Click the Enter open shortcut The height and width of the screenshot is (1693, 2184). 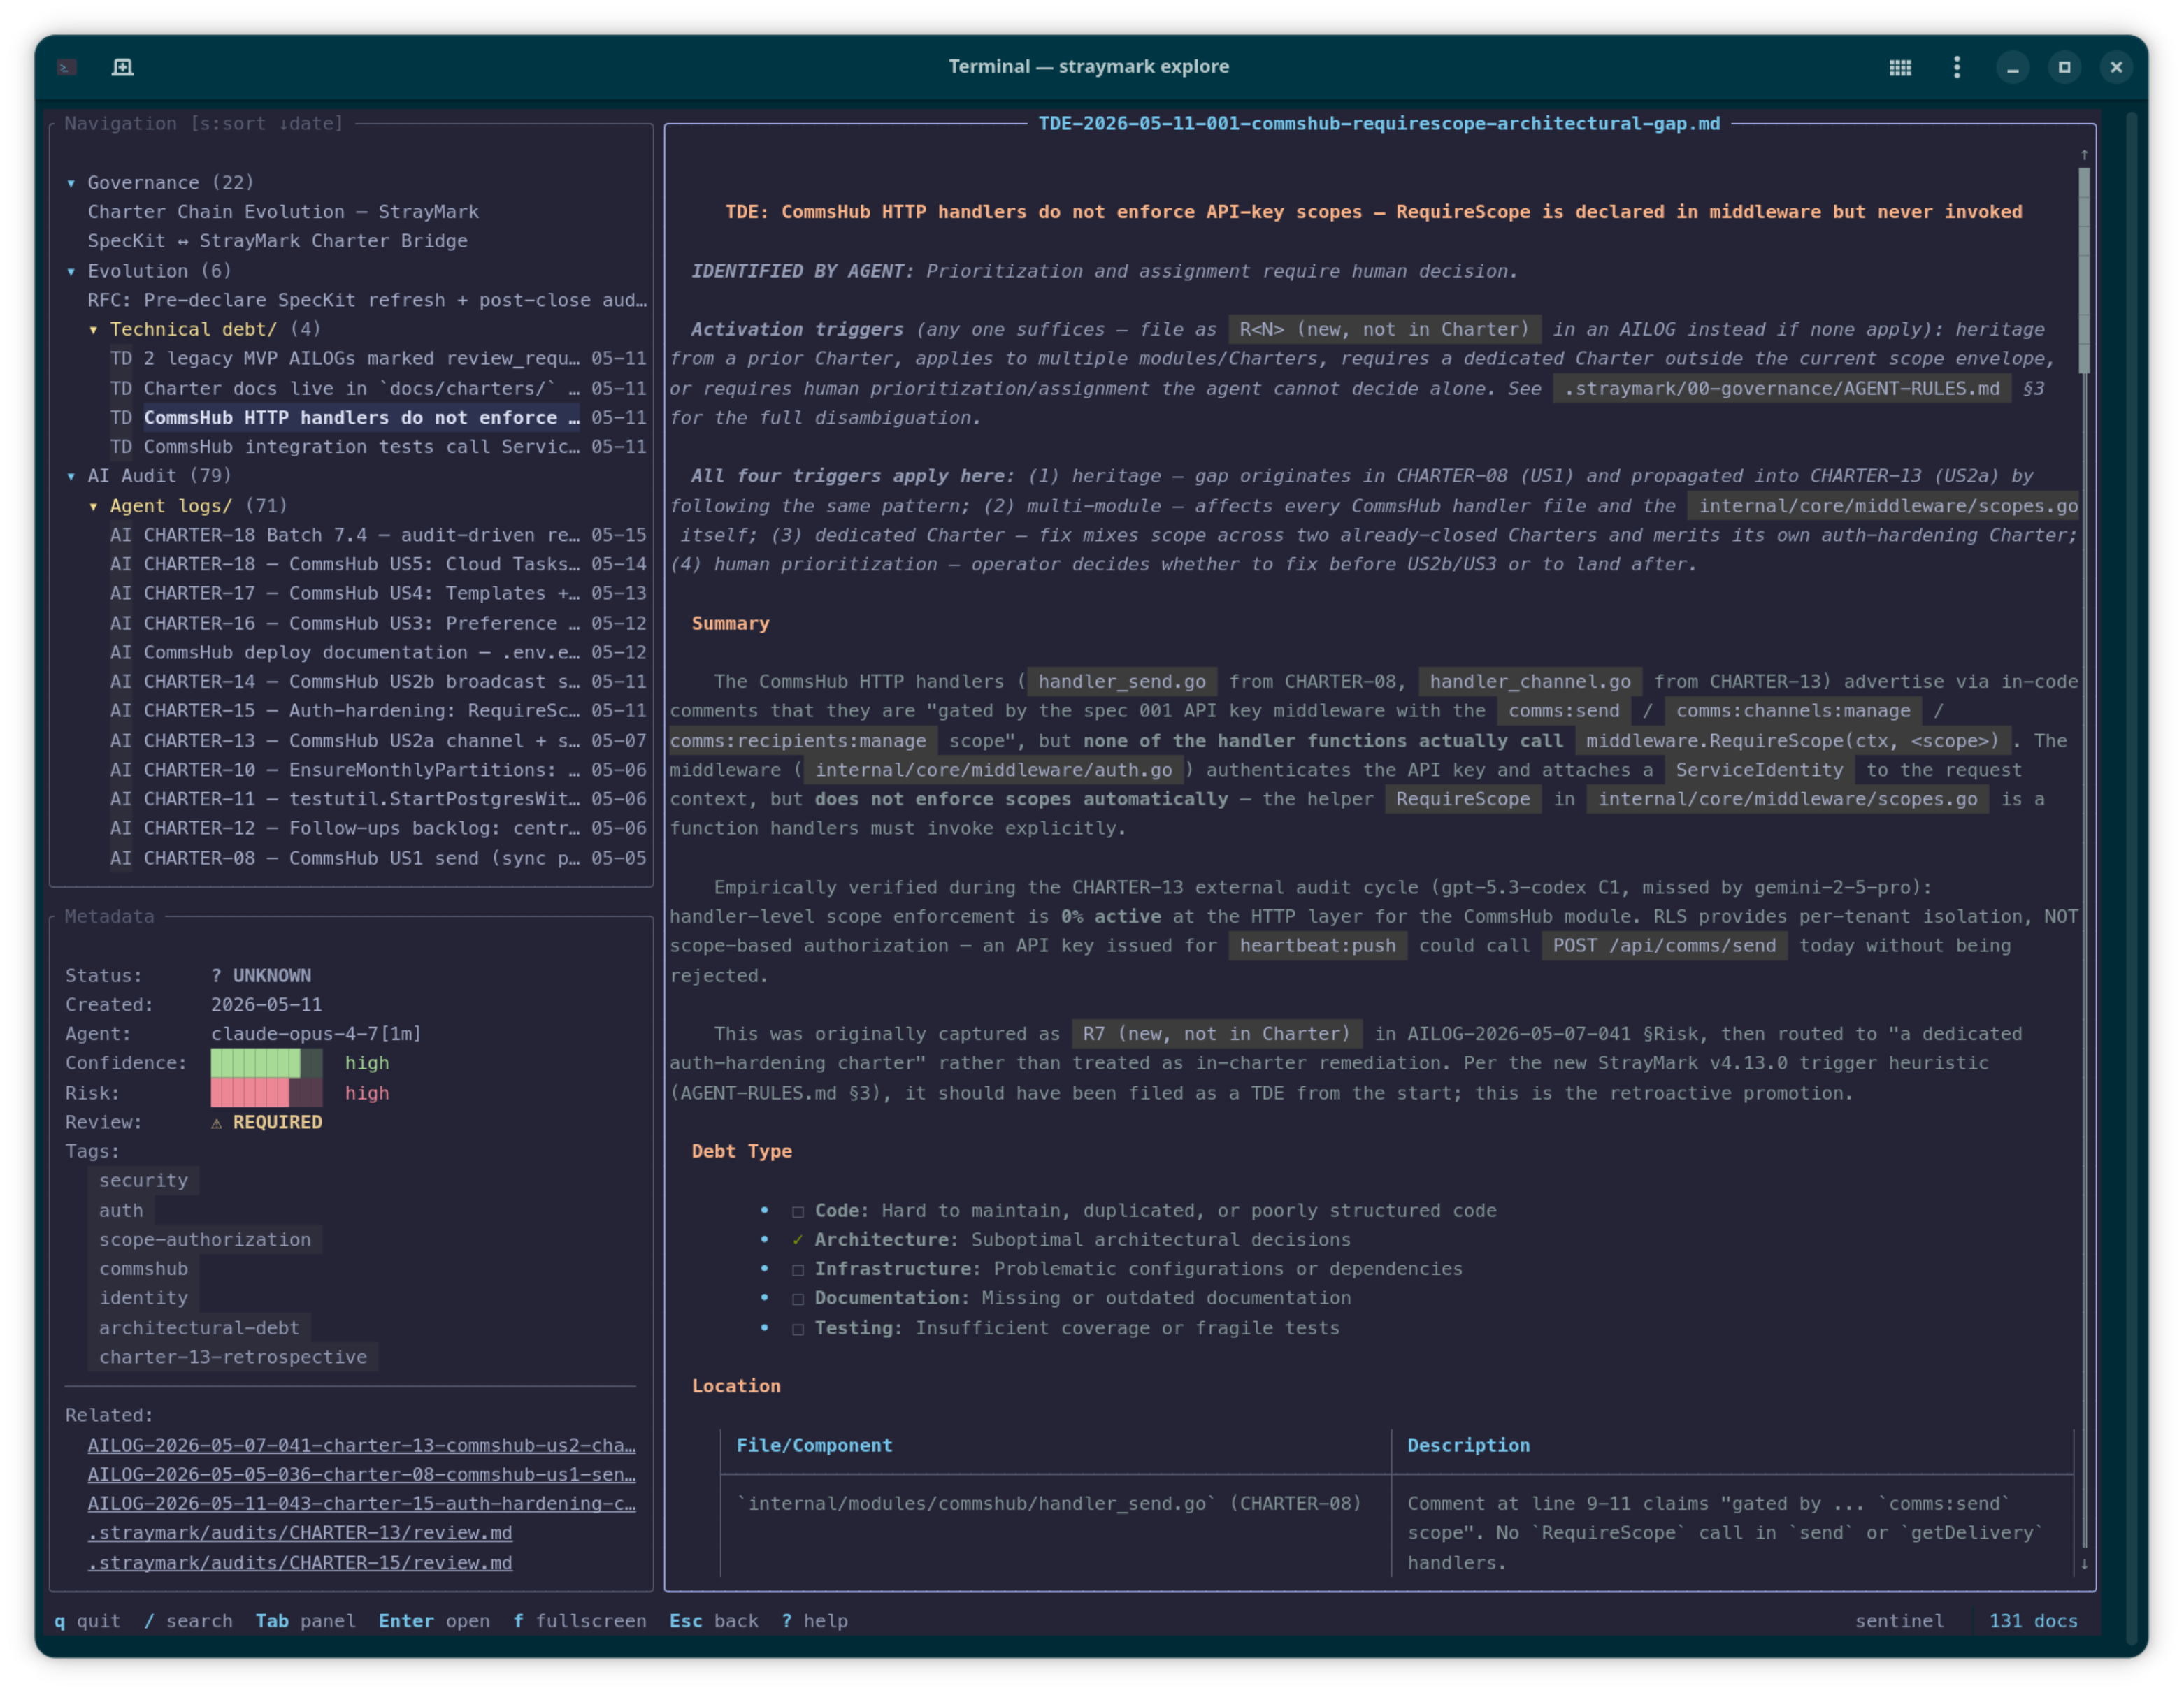coord(434,1621)
